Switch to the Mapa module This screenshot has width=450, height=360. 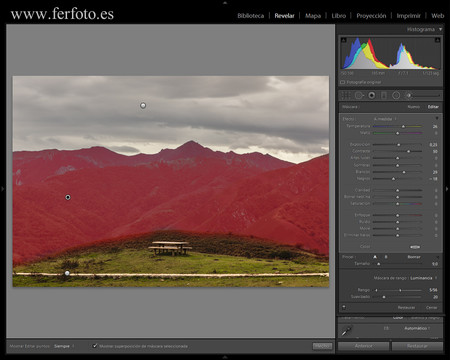tap(313, 16)
